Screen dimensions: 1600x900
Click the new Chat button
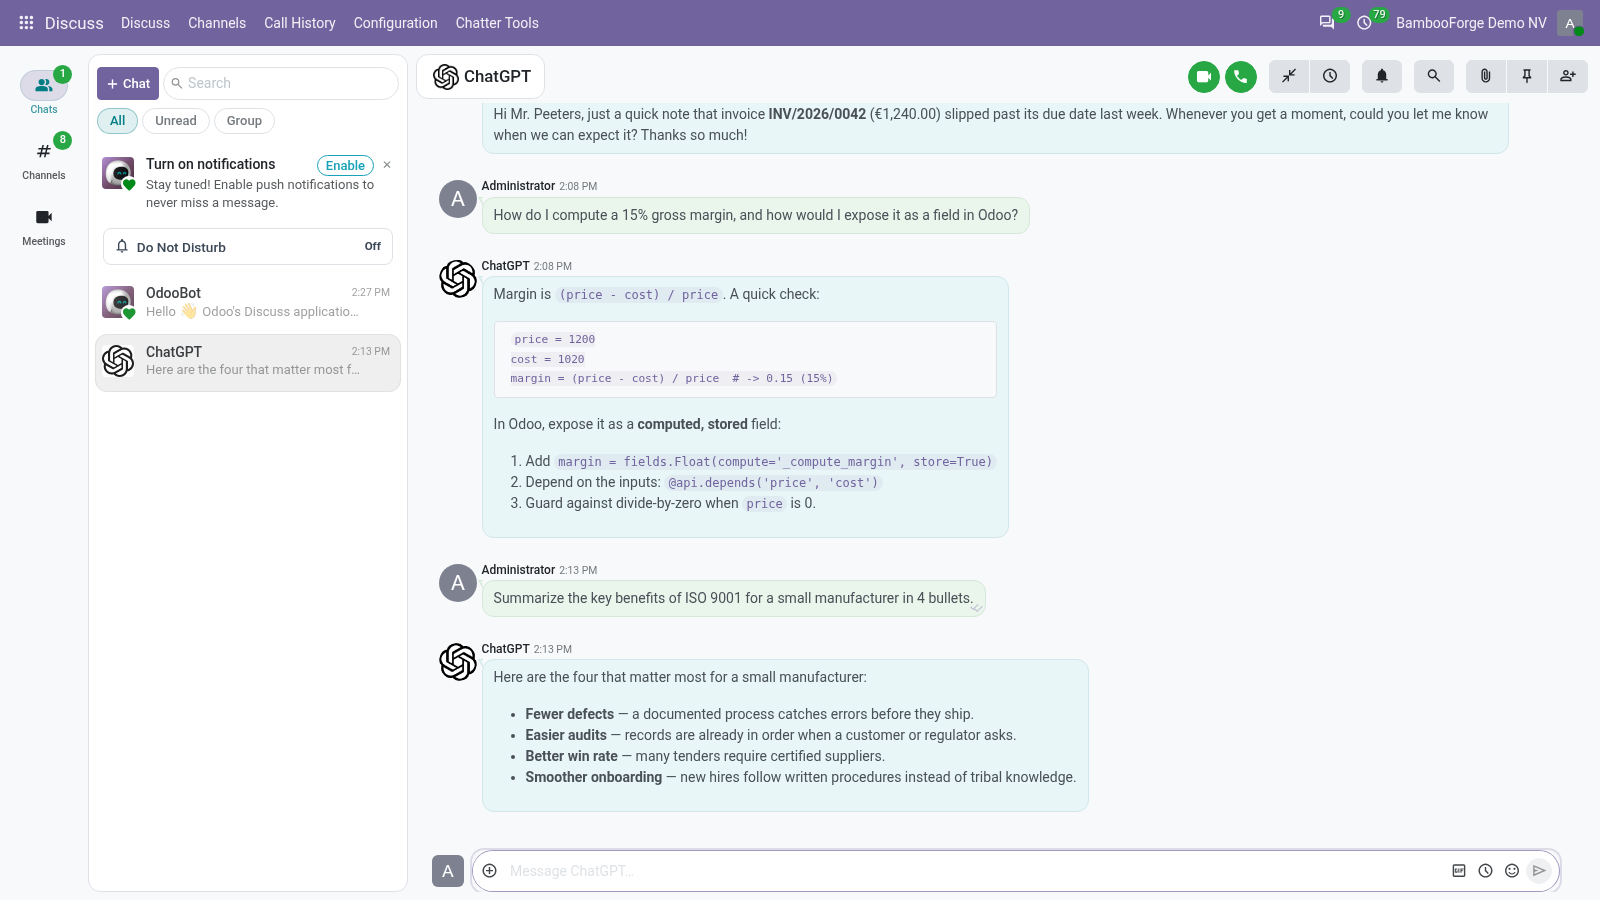pos(128,84)
